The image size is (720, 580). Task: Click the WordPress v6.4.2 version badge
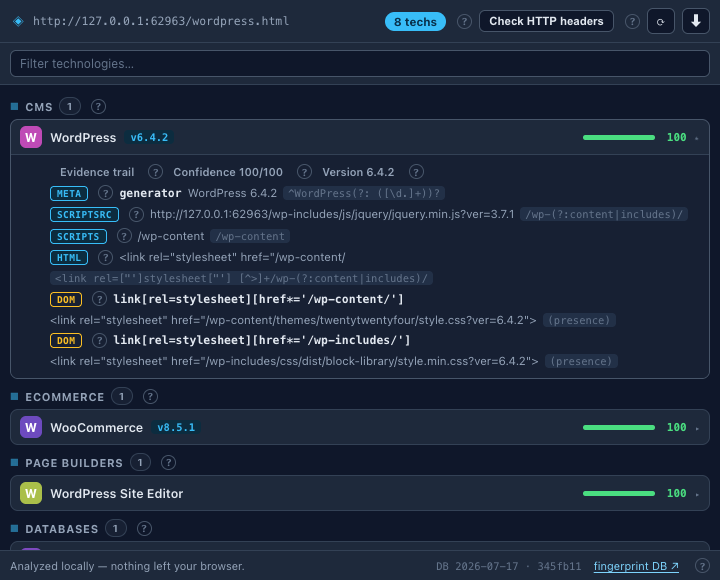pos(149,137)
